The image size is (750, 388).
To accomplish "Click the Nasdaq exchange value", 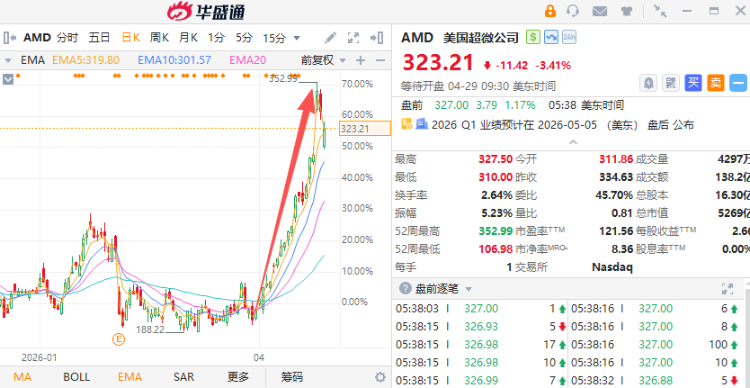I will tap(612, 267).
